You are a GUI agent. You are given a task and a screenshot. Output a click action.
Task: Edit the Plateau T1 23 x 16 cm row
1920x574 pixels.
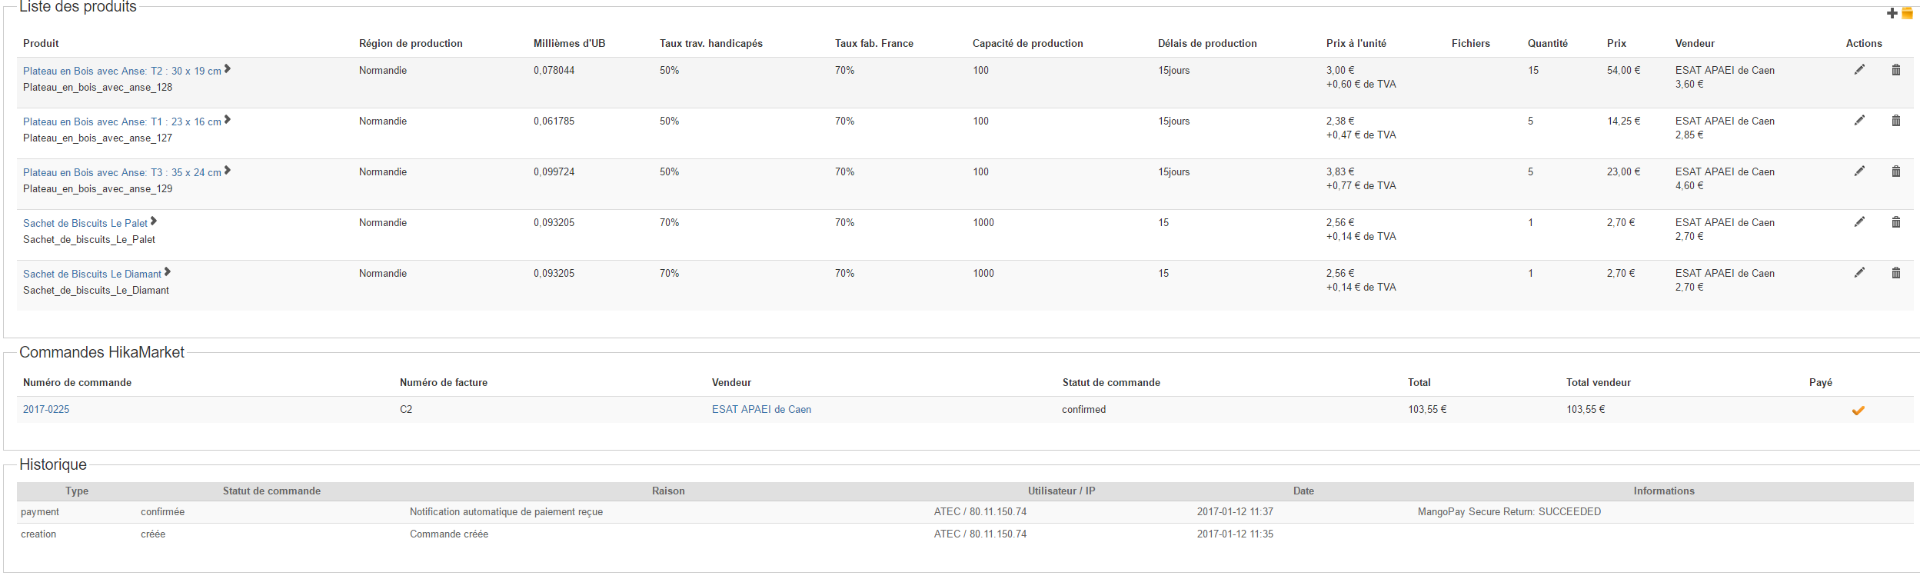tap(1859, 121)
